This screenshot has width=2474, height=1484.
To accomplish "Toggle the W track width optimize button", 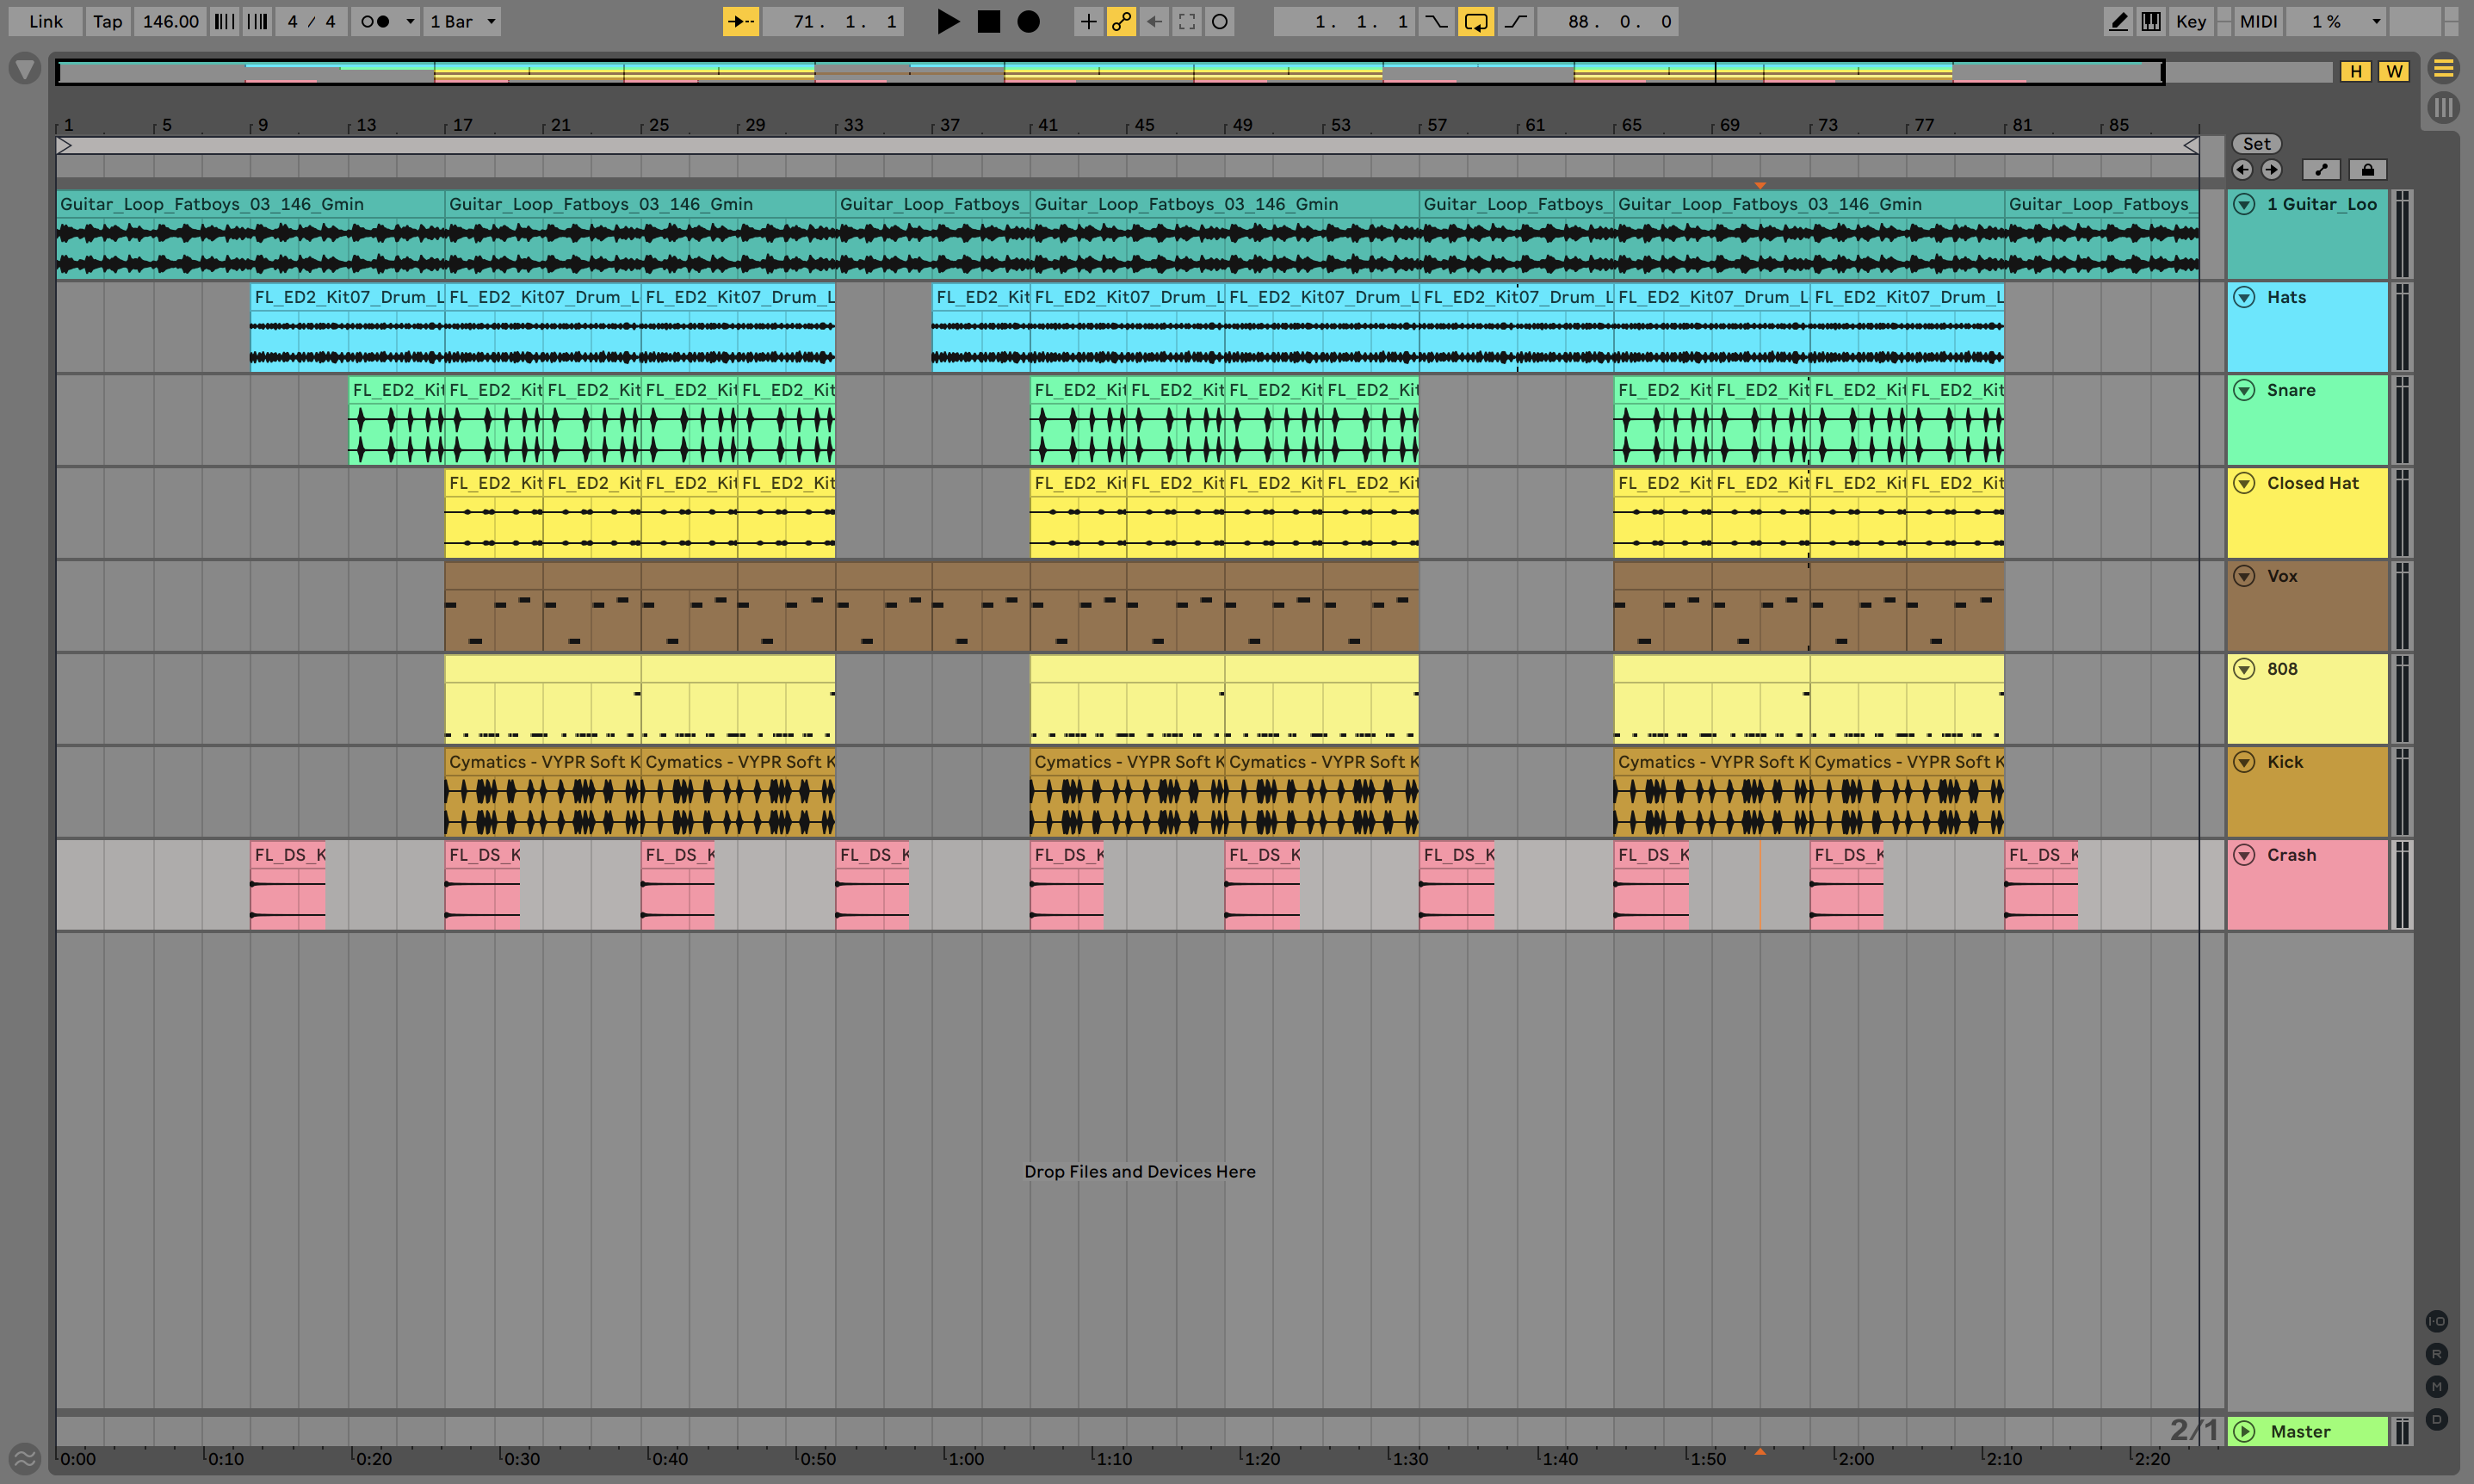I will 2394,71.
